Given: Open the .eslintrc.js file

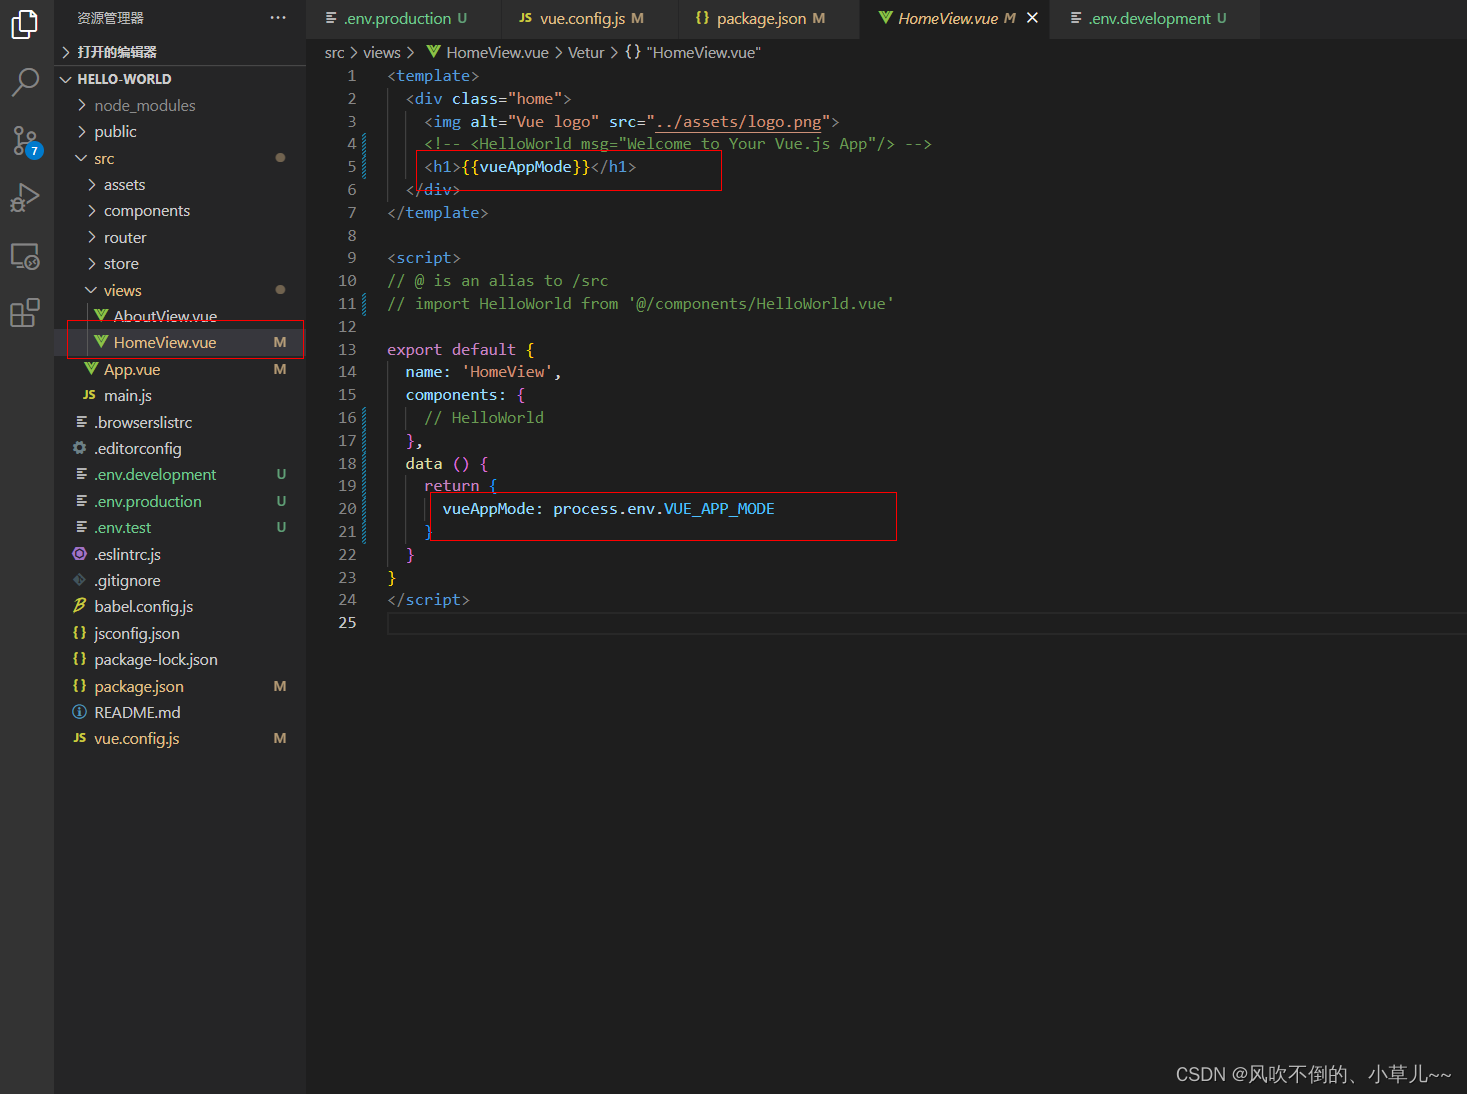Looking at the screenshot, I should coord(180,555).
